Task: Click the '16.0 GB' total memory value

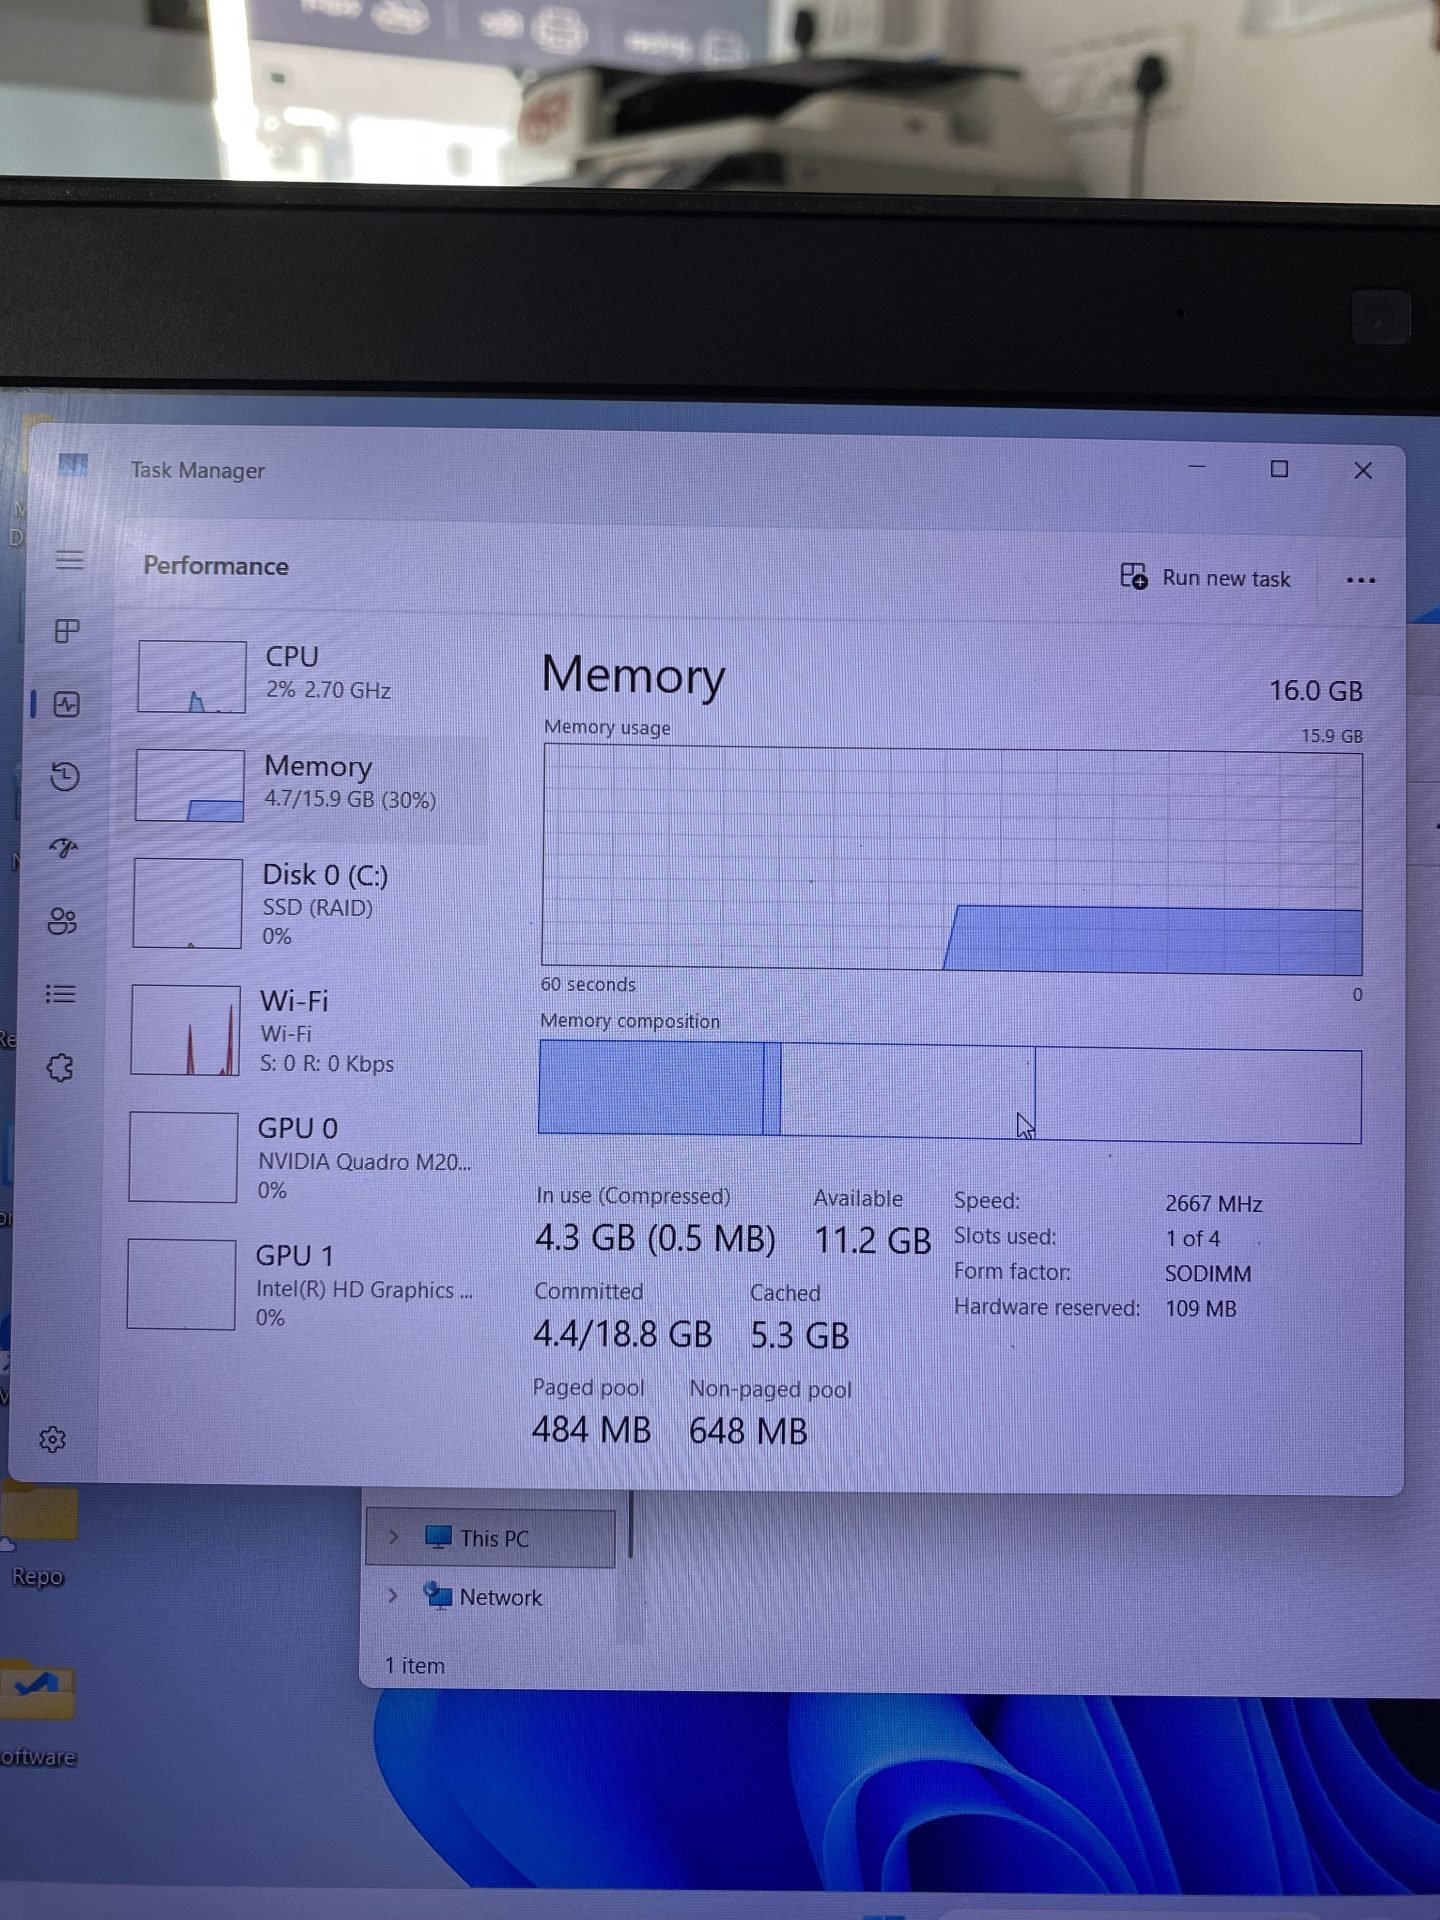Action: (x=1316, y=691)
